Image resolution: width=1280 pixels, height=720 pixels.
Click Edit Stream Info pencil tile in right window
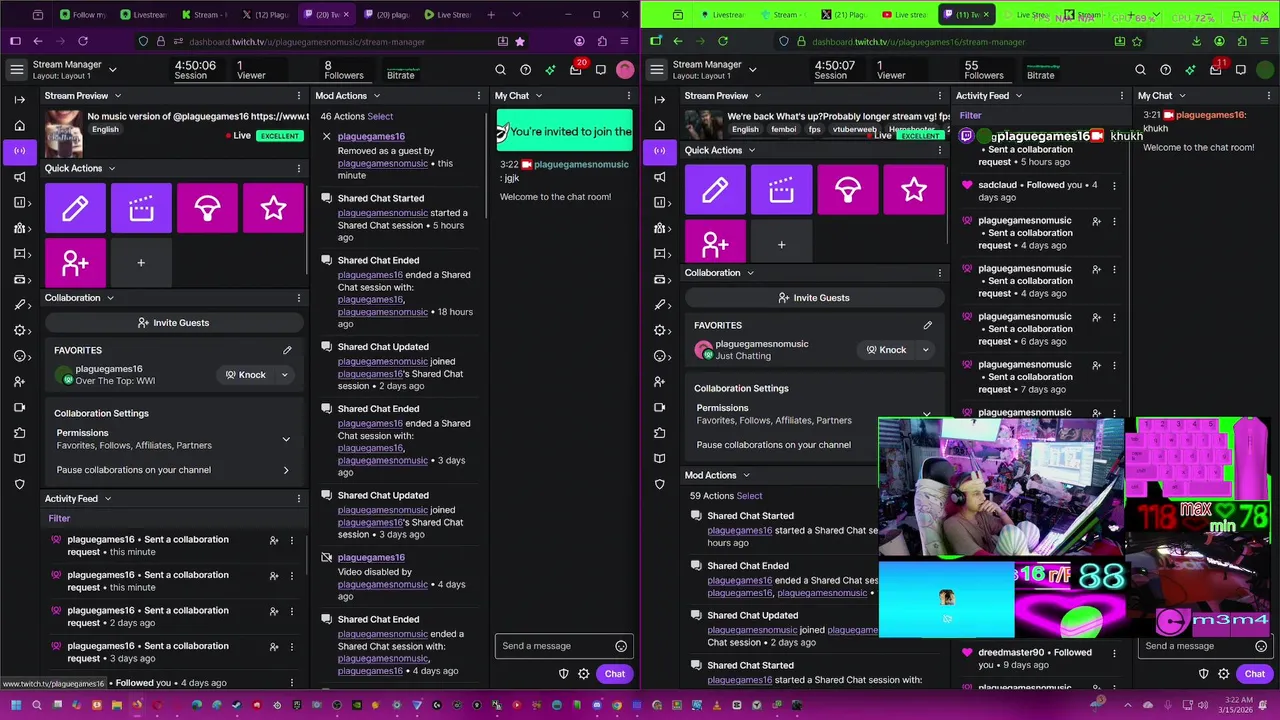(715, 190)
